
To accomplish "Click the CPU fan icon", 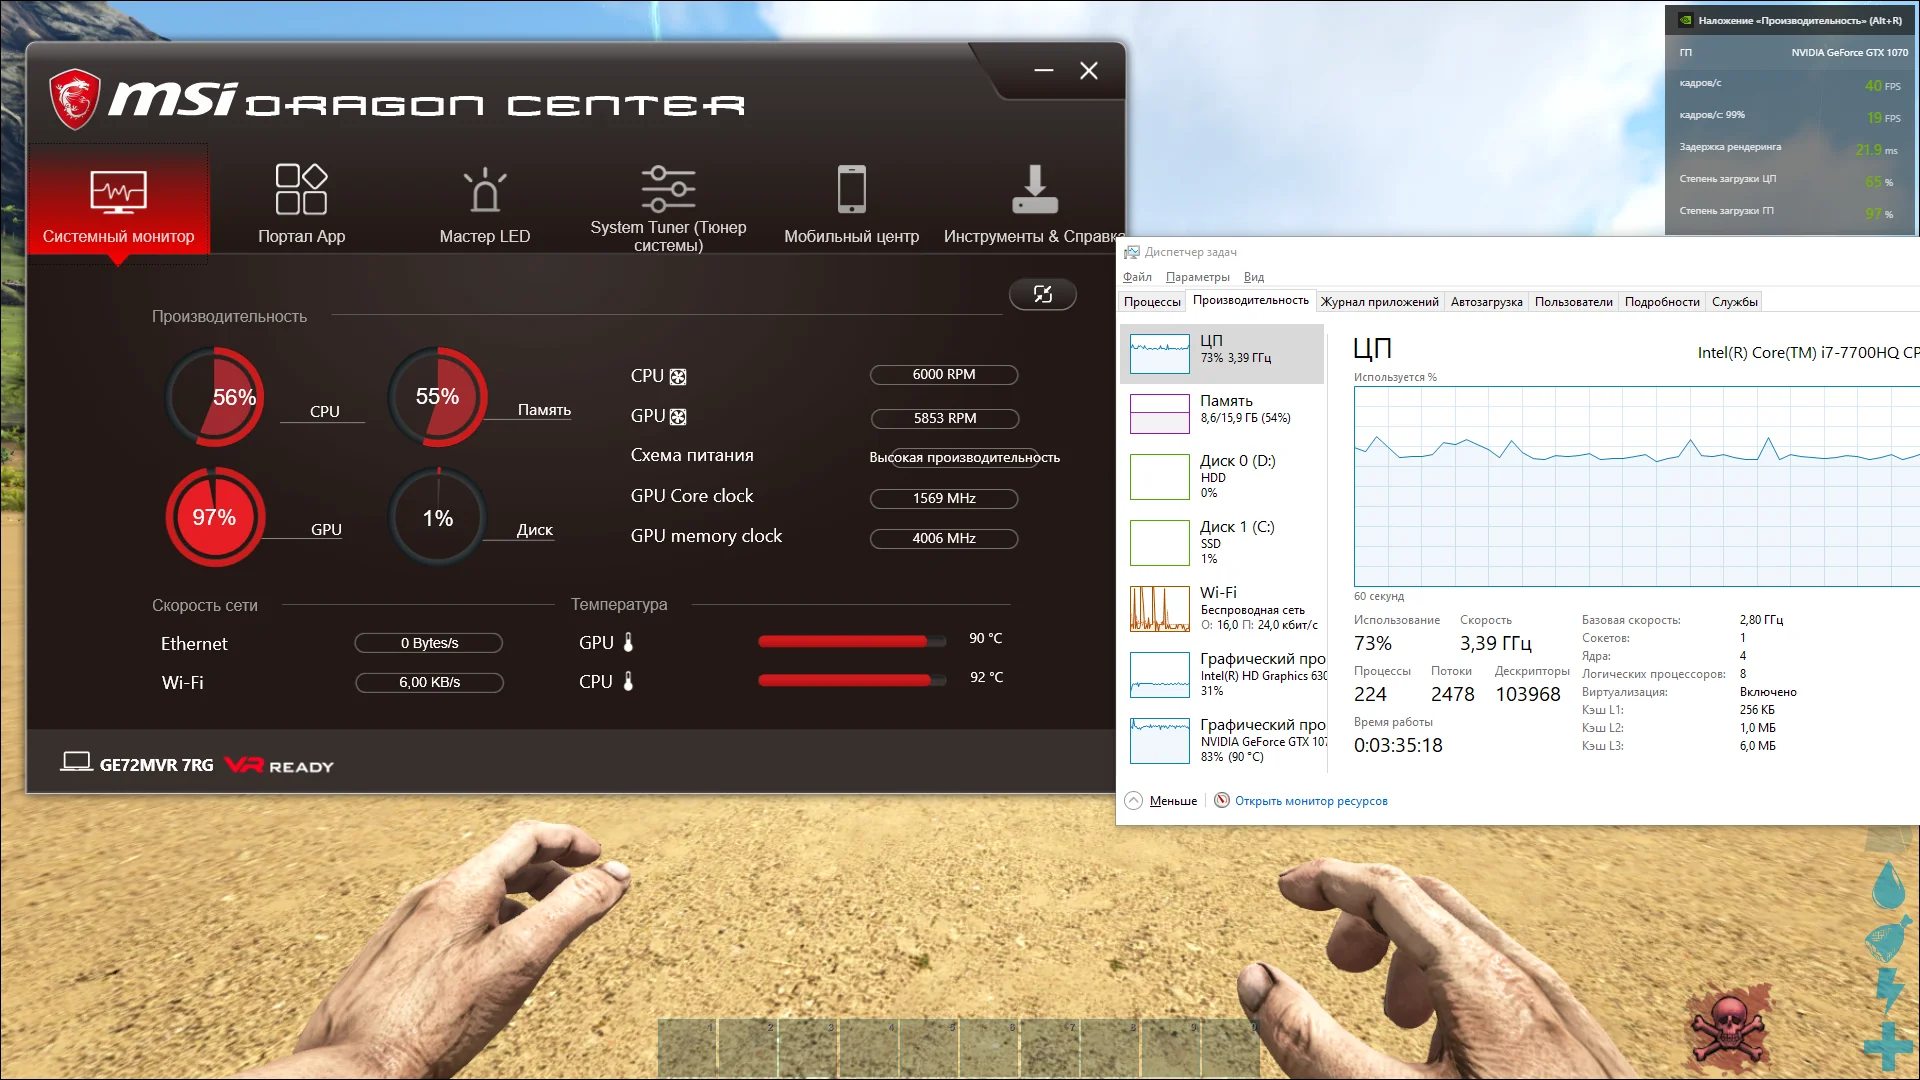I will click(x=678, y=377).
